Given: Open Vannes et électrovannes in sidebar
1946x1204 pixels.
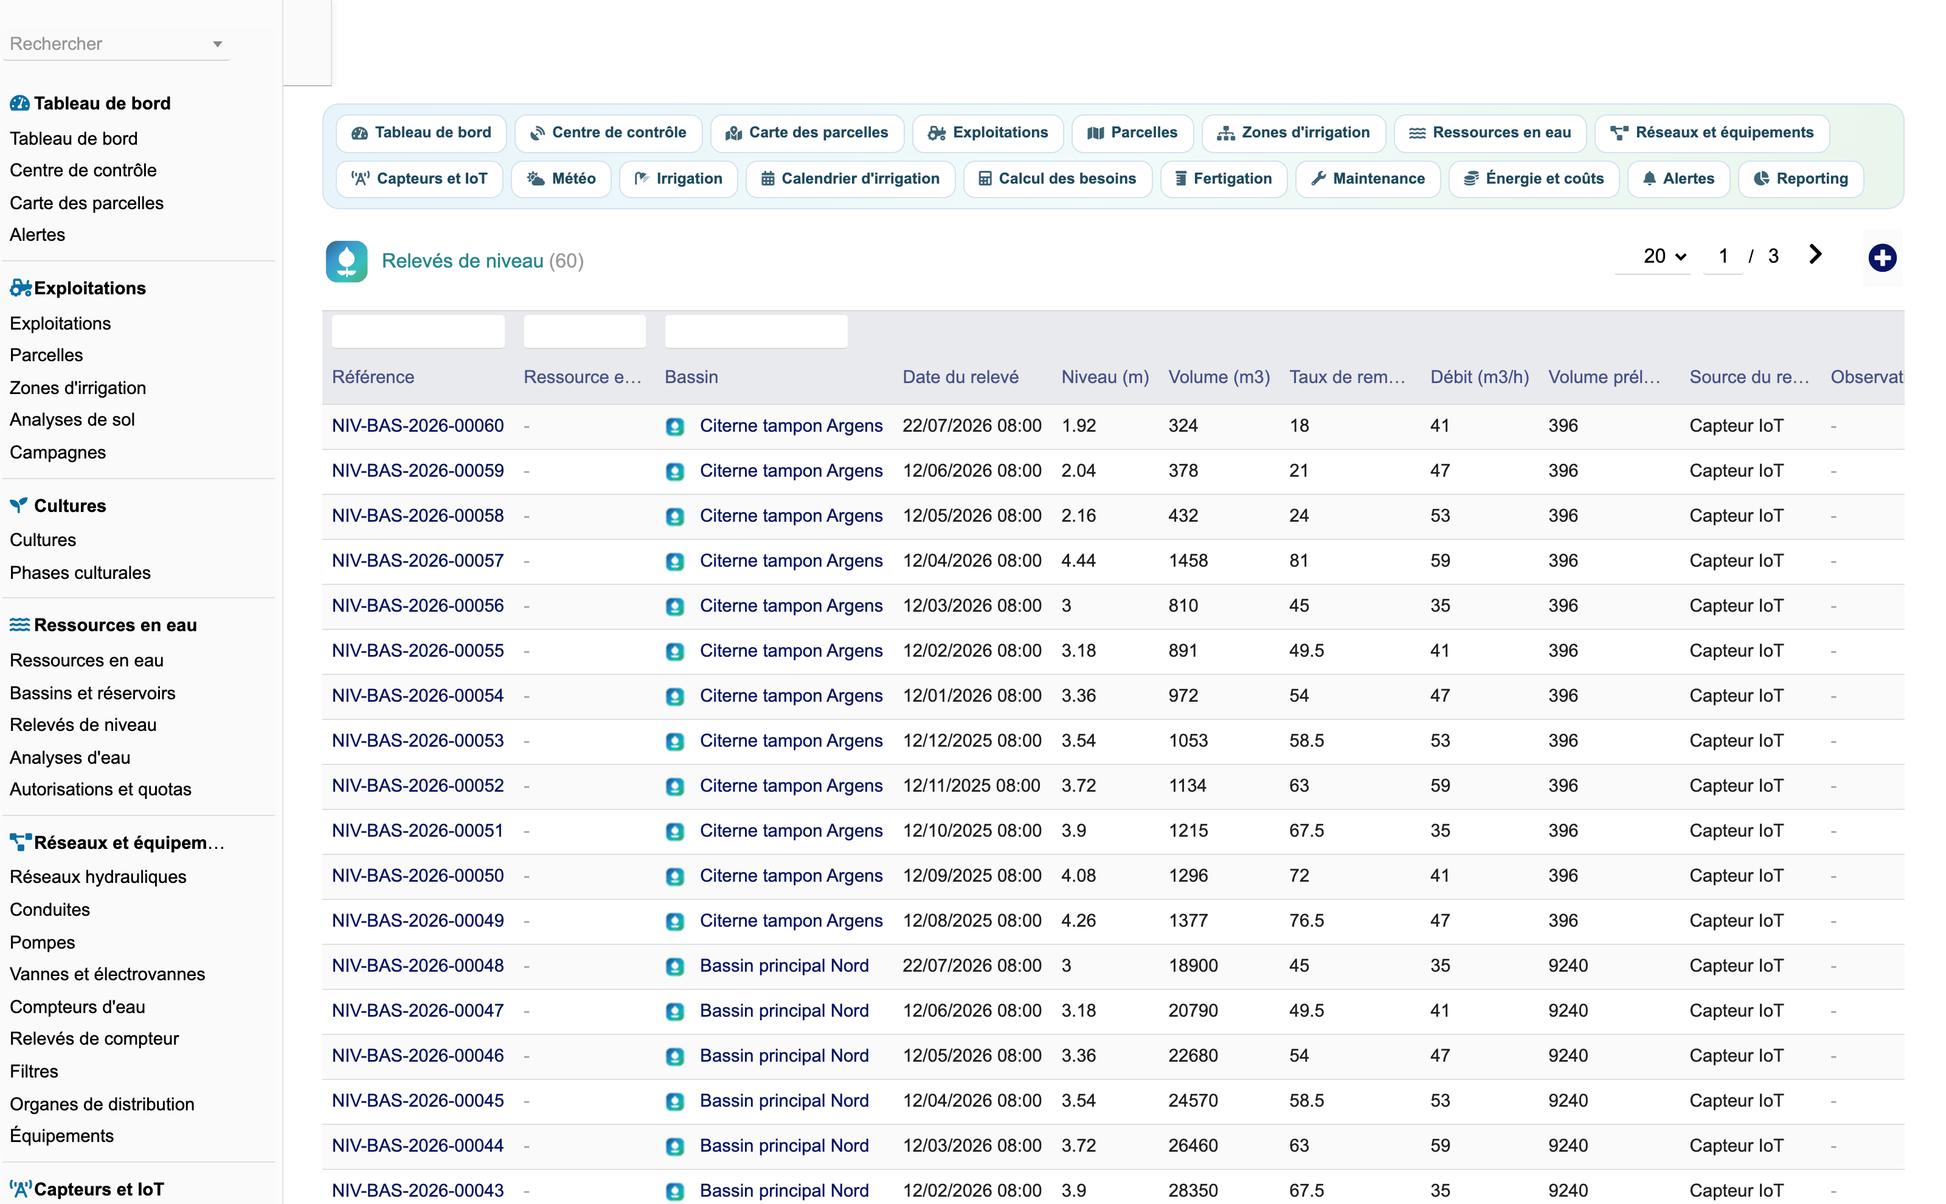Looking at the screenshot, I should tap(107, 975).
